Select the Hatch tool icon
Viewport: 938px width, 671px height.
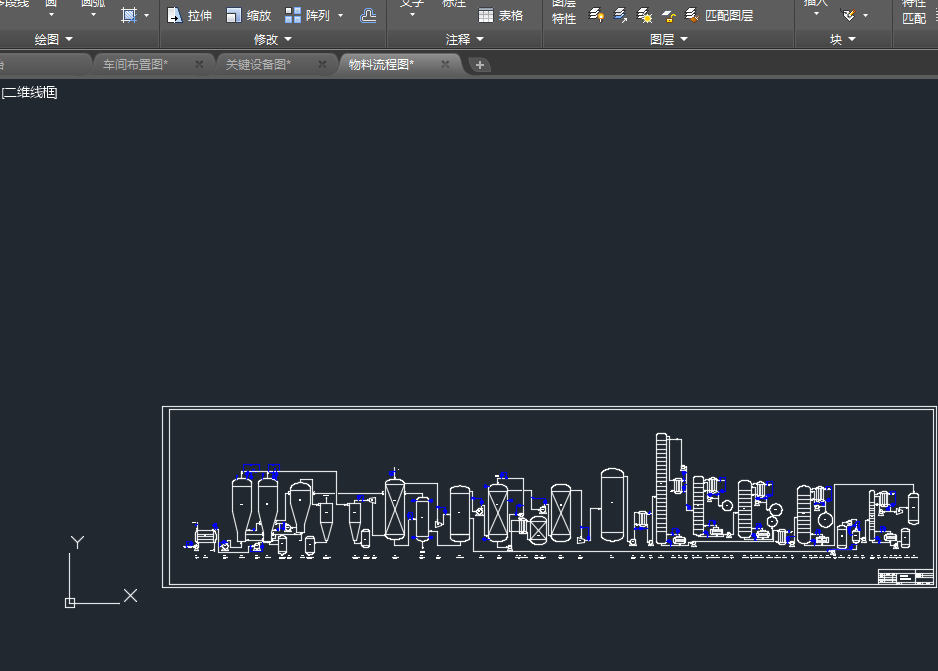pyautogui.click(x=129, y=15)
